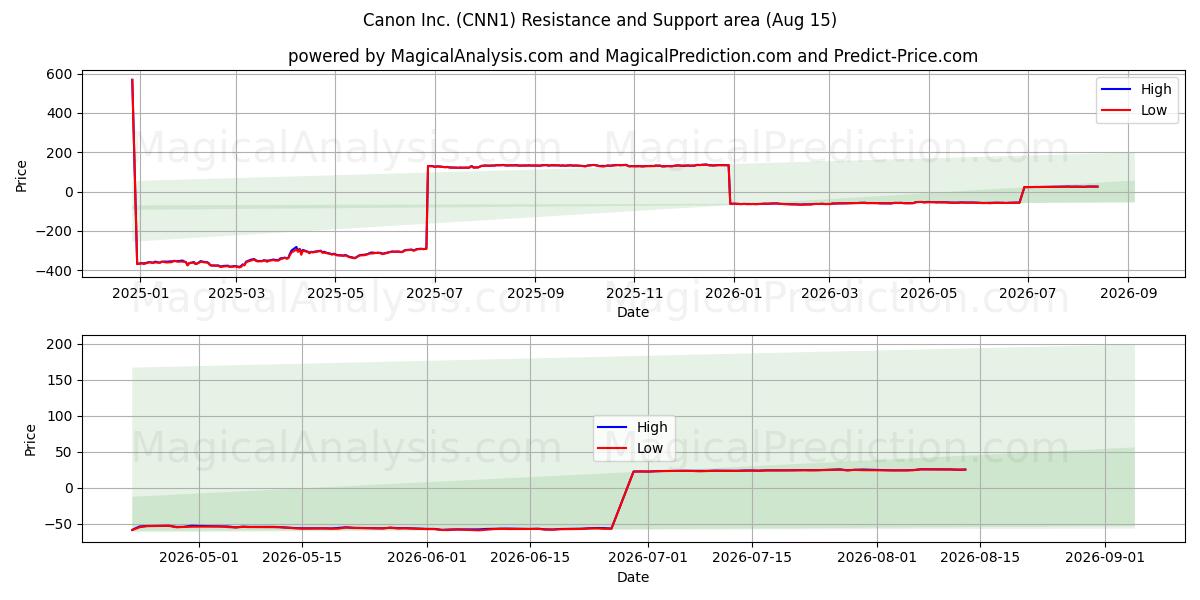
Task: Click the 'powered by MagicalAnalysis.com' subtitle line
Action: point(633,56)
